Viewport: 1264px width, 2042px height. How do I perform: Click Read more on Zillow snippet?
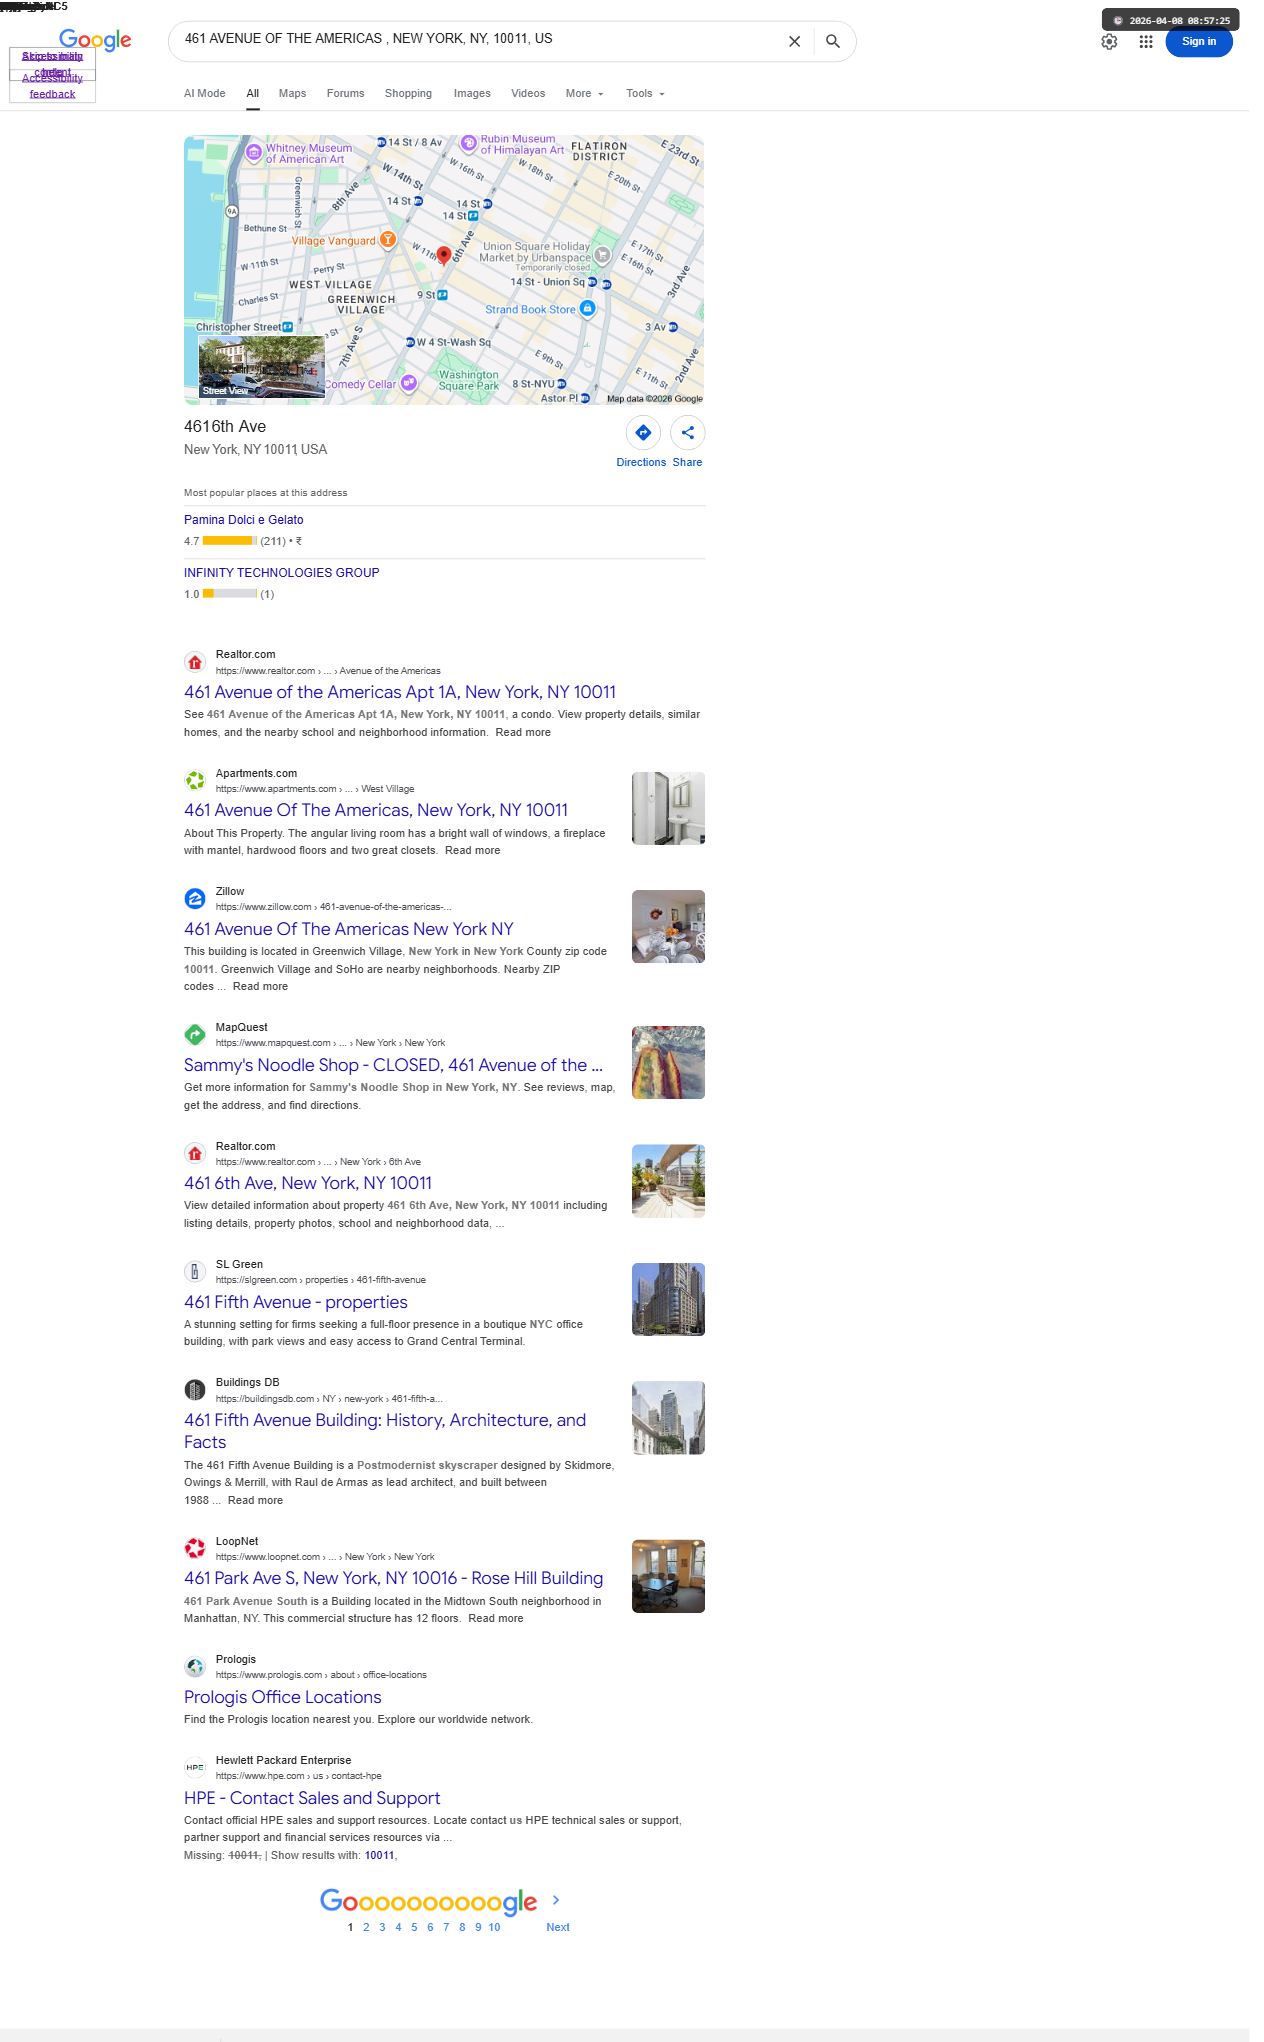point(260,987)
